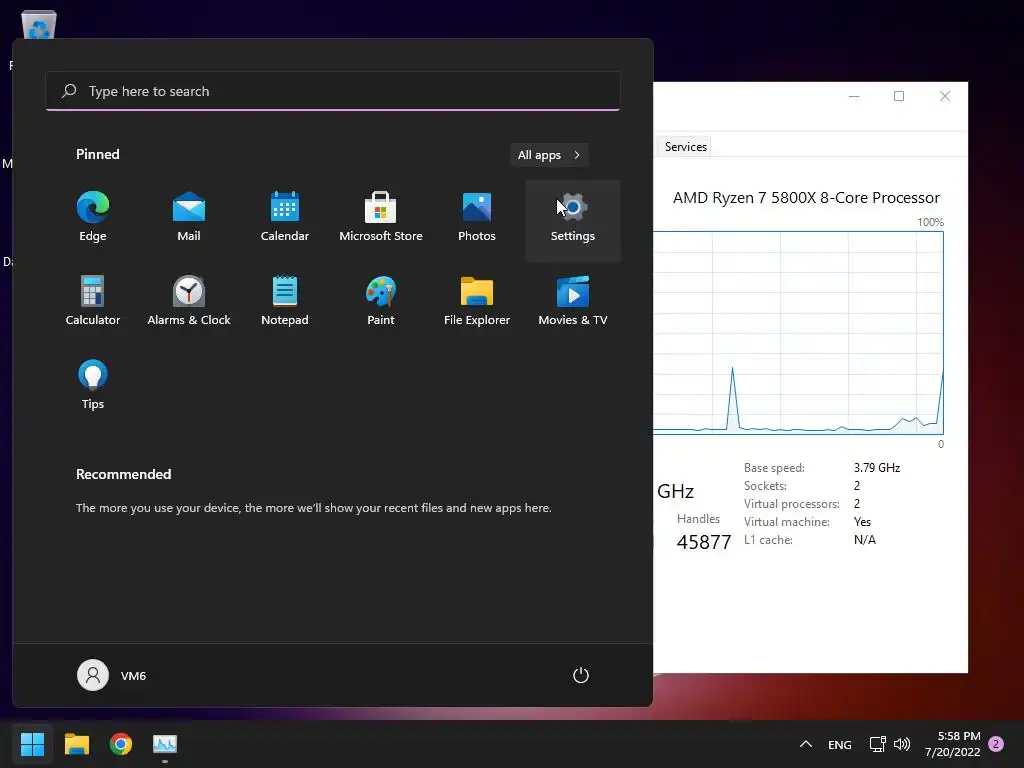Click the Virtual machine Yes value

coord(862,522)
